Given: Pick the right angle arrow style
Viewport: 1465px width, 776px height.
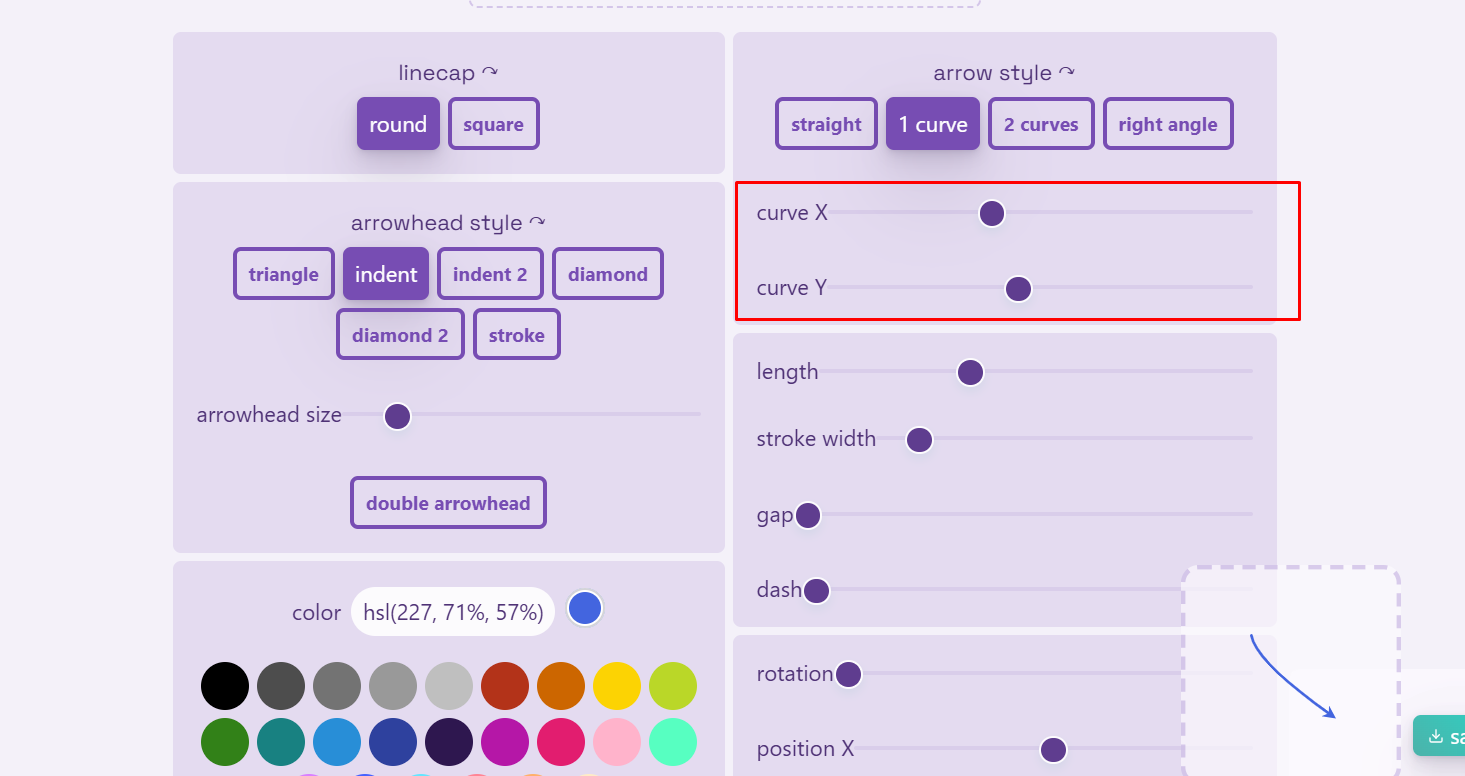Looking at the screenshot, I should tap(1167, 124).
